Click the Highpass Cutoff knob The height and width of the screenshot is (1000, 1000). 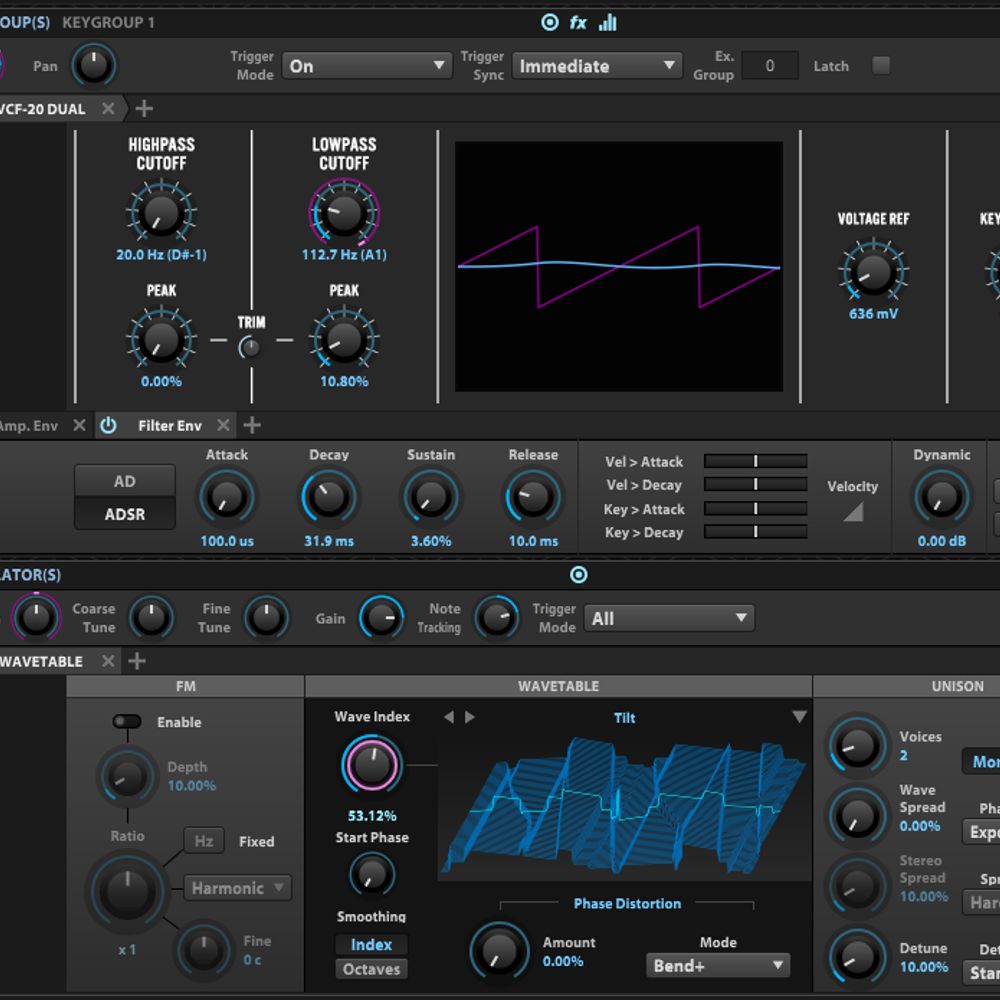[161, 213]
